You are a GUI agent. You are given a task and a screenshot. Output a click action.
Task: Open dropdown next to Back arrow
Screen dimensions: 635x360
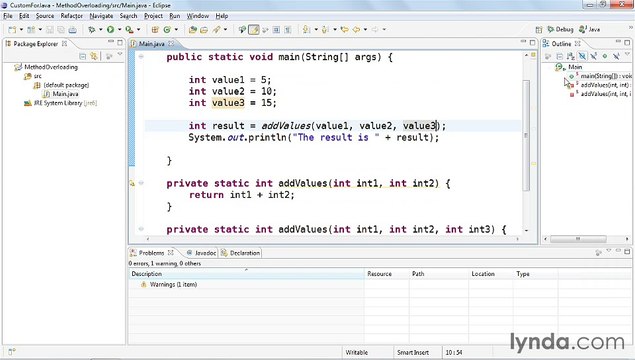pyautogui.click(x=365, y=30)
